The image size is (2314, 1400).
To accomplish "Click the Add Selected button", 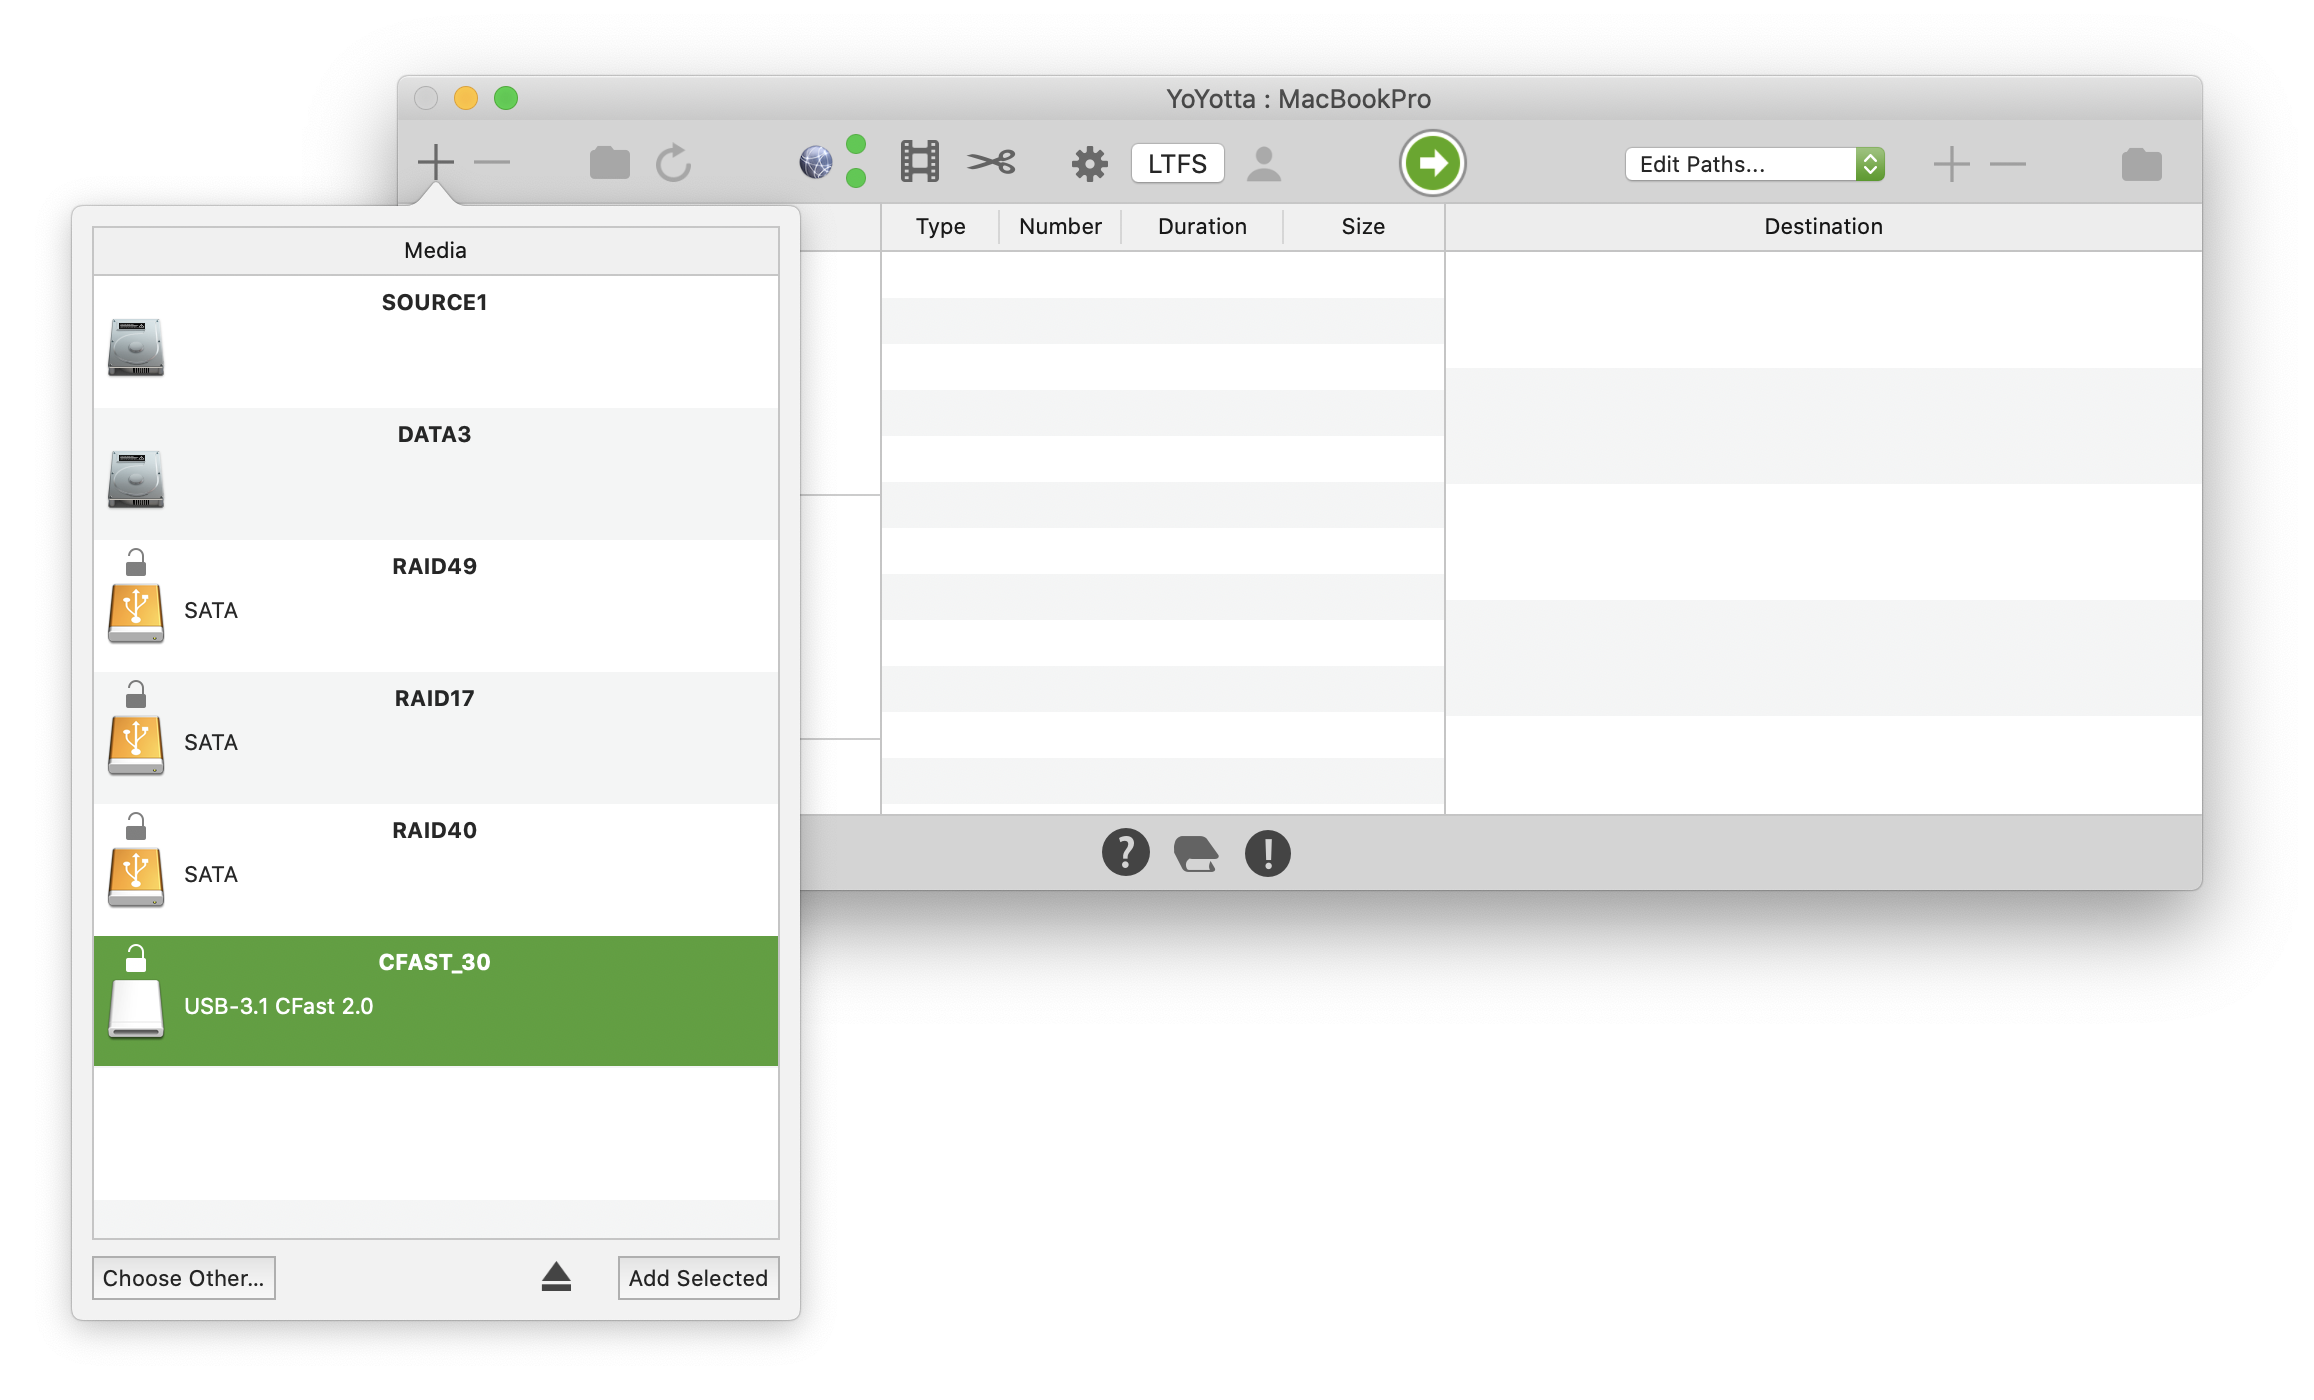I will [698, 1278].
